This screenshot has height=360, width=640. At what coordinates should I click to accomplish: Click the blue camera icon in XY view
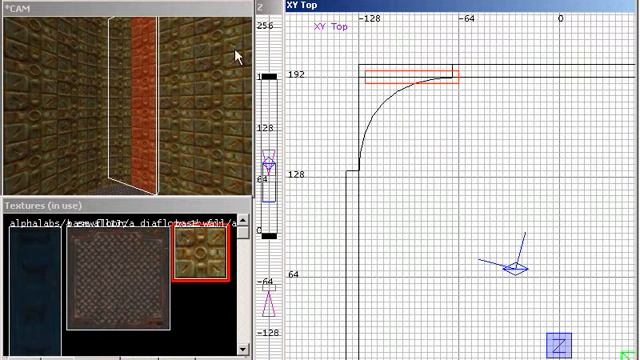[x=516, y=269]
